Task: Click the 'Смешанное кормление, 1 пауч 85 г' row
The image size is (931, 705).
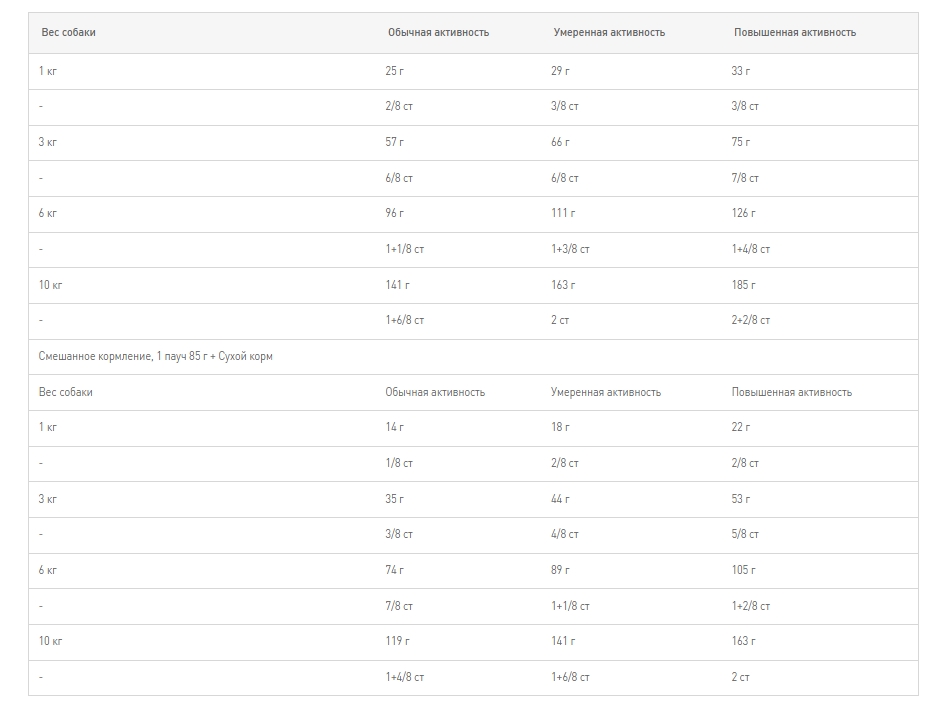Action: coord(155,357)
